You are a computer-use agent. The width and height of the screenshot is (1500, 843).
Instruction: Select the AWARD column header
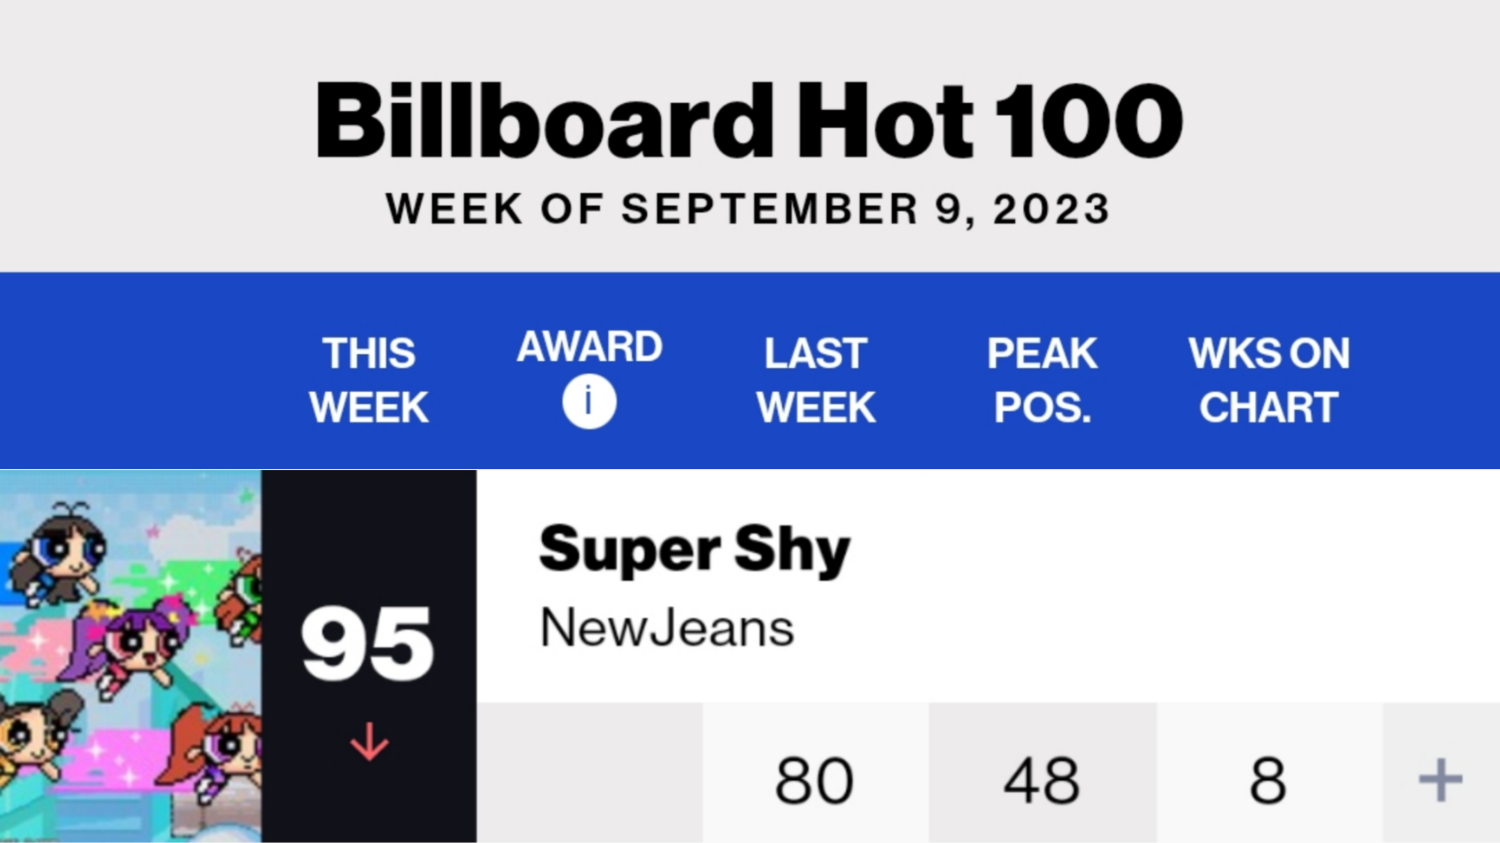(589, 347)
